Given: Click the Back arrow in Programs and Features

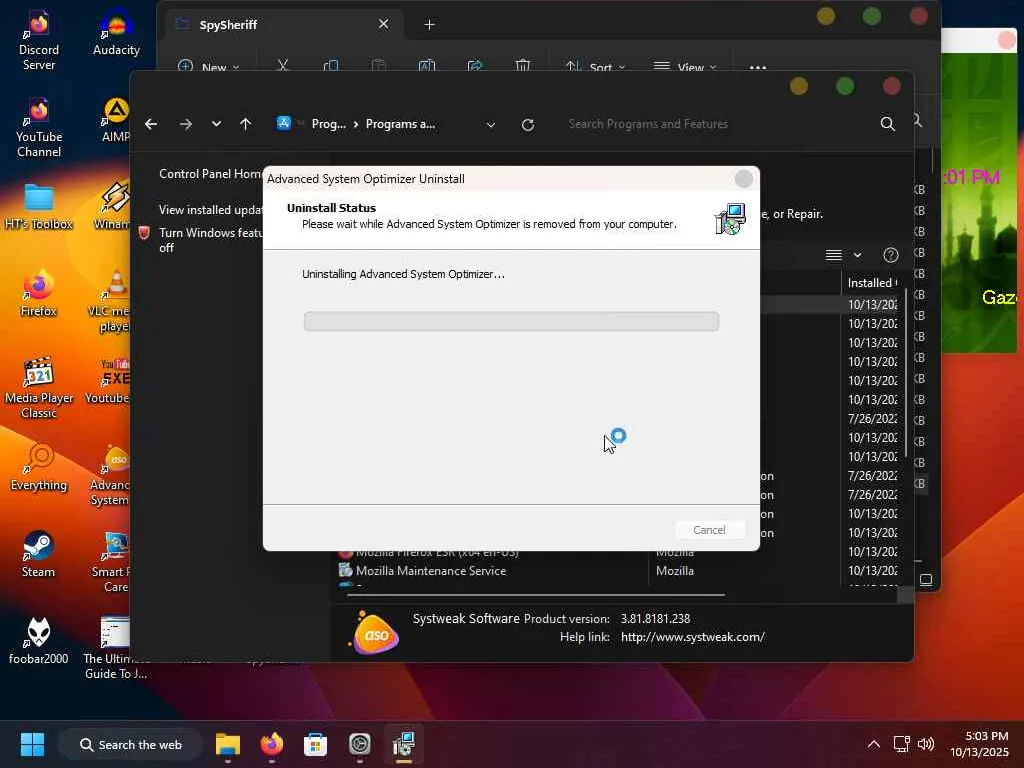Looking at the screenshot, I should coord(151,124).
